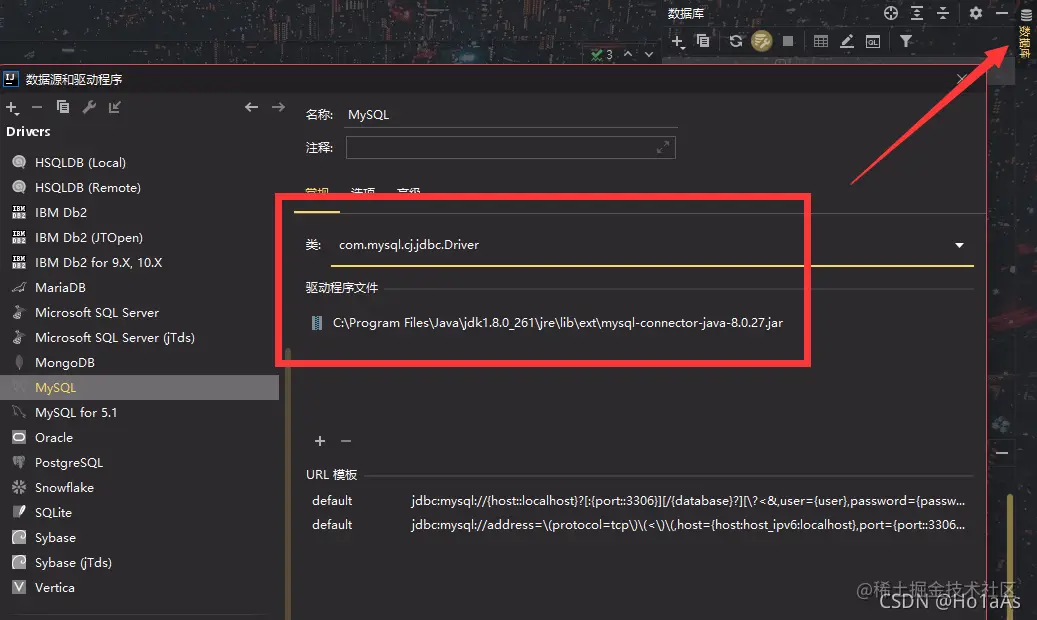This screenshot has width=1037, height=620.
Task: Open the driver class dropdown arrow
Action: pyautogui.click(x=960, y=245)
